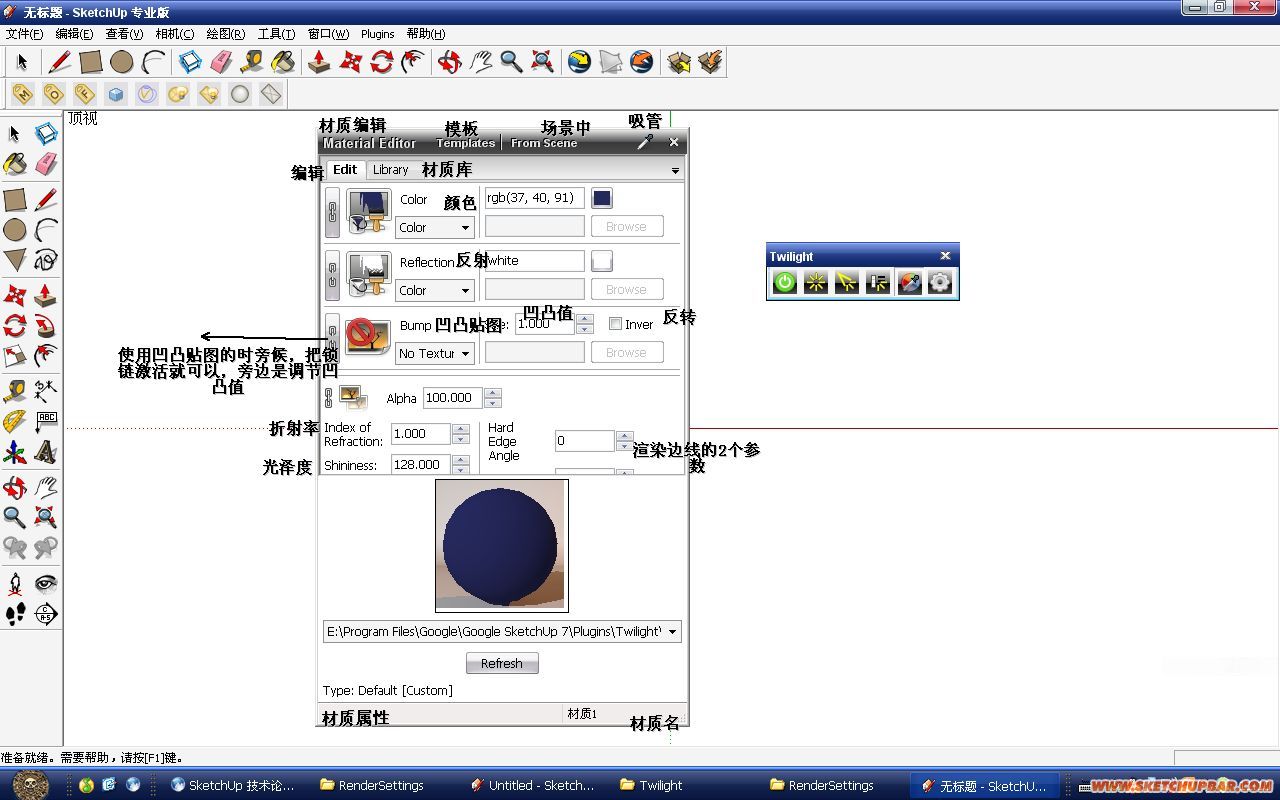
Task: Select the Edit tab
Action: click(x=345, y=170)
